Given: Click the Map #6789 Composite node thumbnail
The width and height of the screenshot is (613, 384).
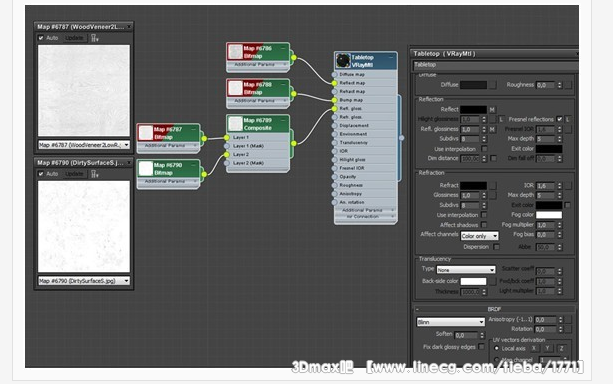Looking at the screenshot, I should pos(235,124).
